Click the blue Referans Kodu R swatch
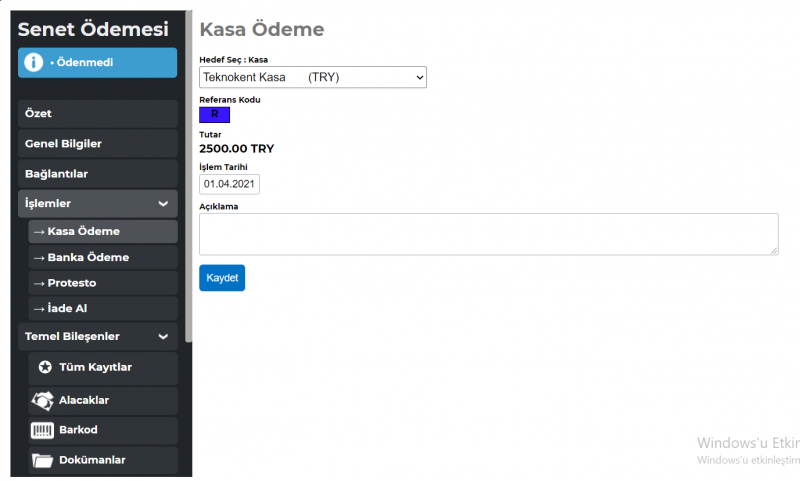800x481 pixels. (x=214, y=115)
